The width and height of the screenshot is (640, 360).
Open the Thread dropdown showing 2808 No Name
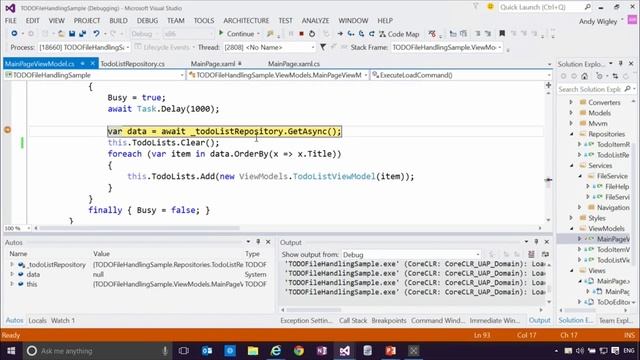(269, 47)
